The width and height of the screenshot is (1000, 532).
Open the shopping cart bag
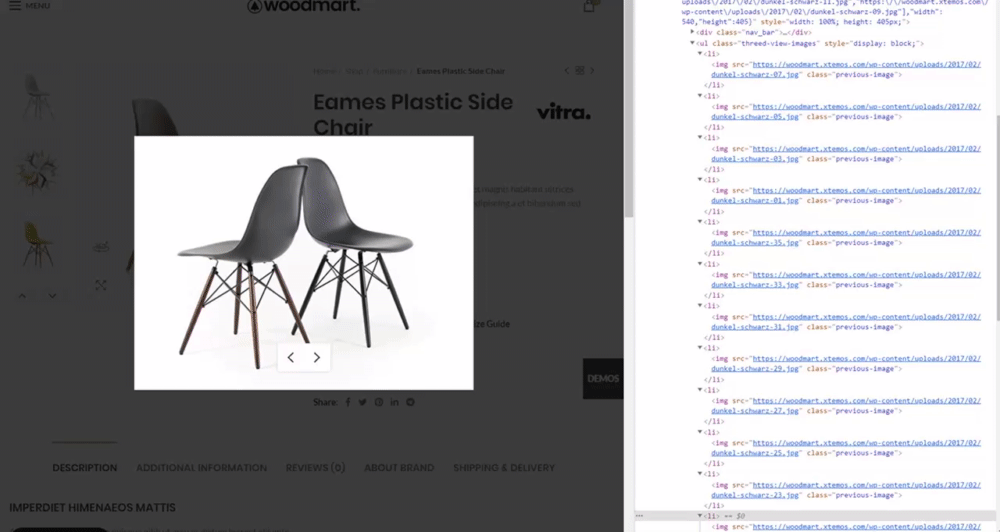[x=589, y=6]
